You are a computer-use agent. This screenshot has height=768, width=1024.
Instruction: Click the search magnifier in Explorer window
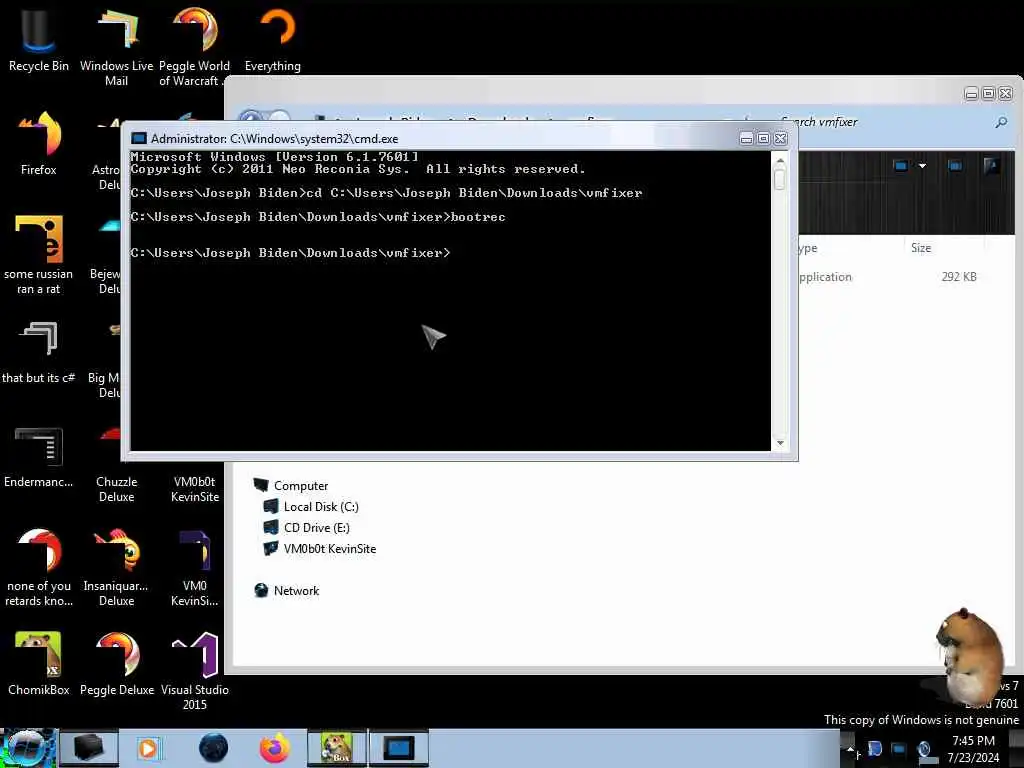click(1001, 122)
